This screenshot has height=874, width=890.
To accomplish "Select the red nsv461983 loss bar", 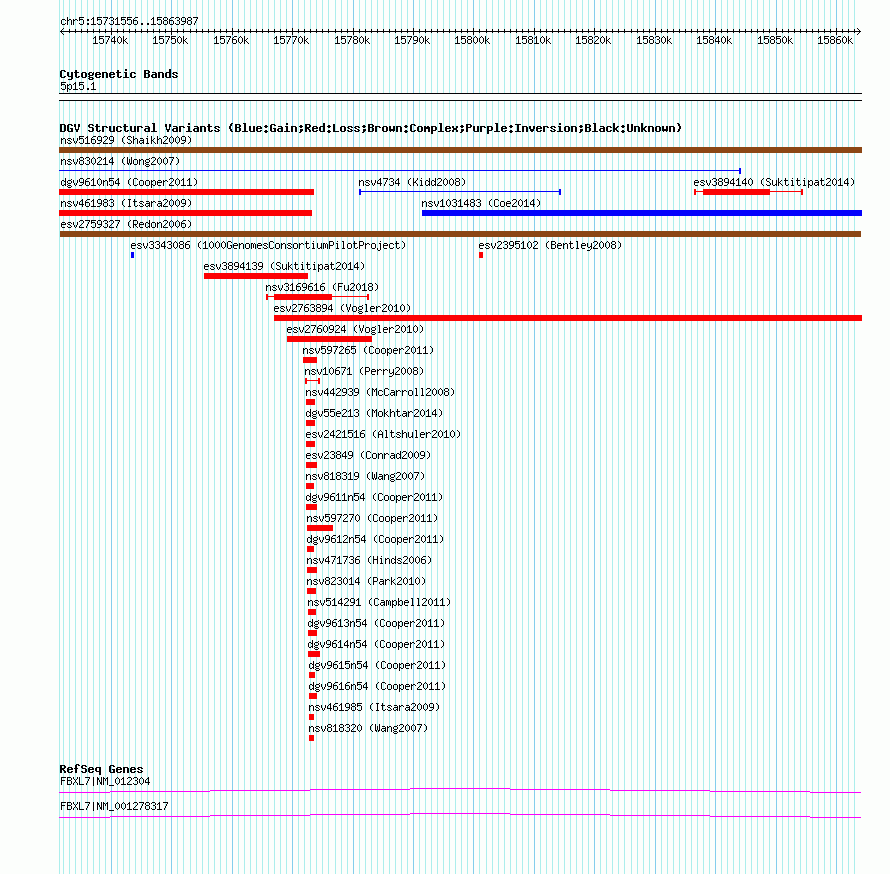I will pyautogui.click(x=186, y=213).
